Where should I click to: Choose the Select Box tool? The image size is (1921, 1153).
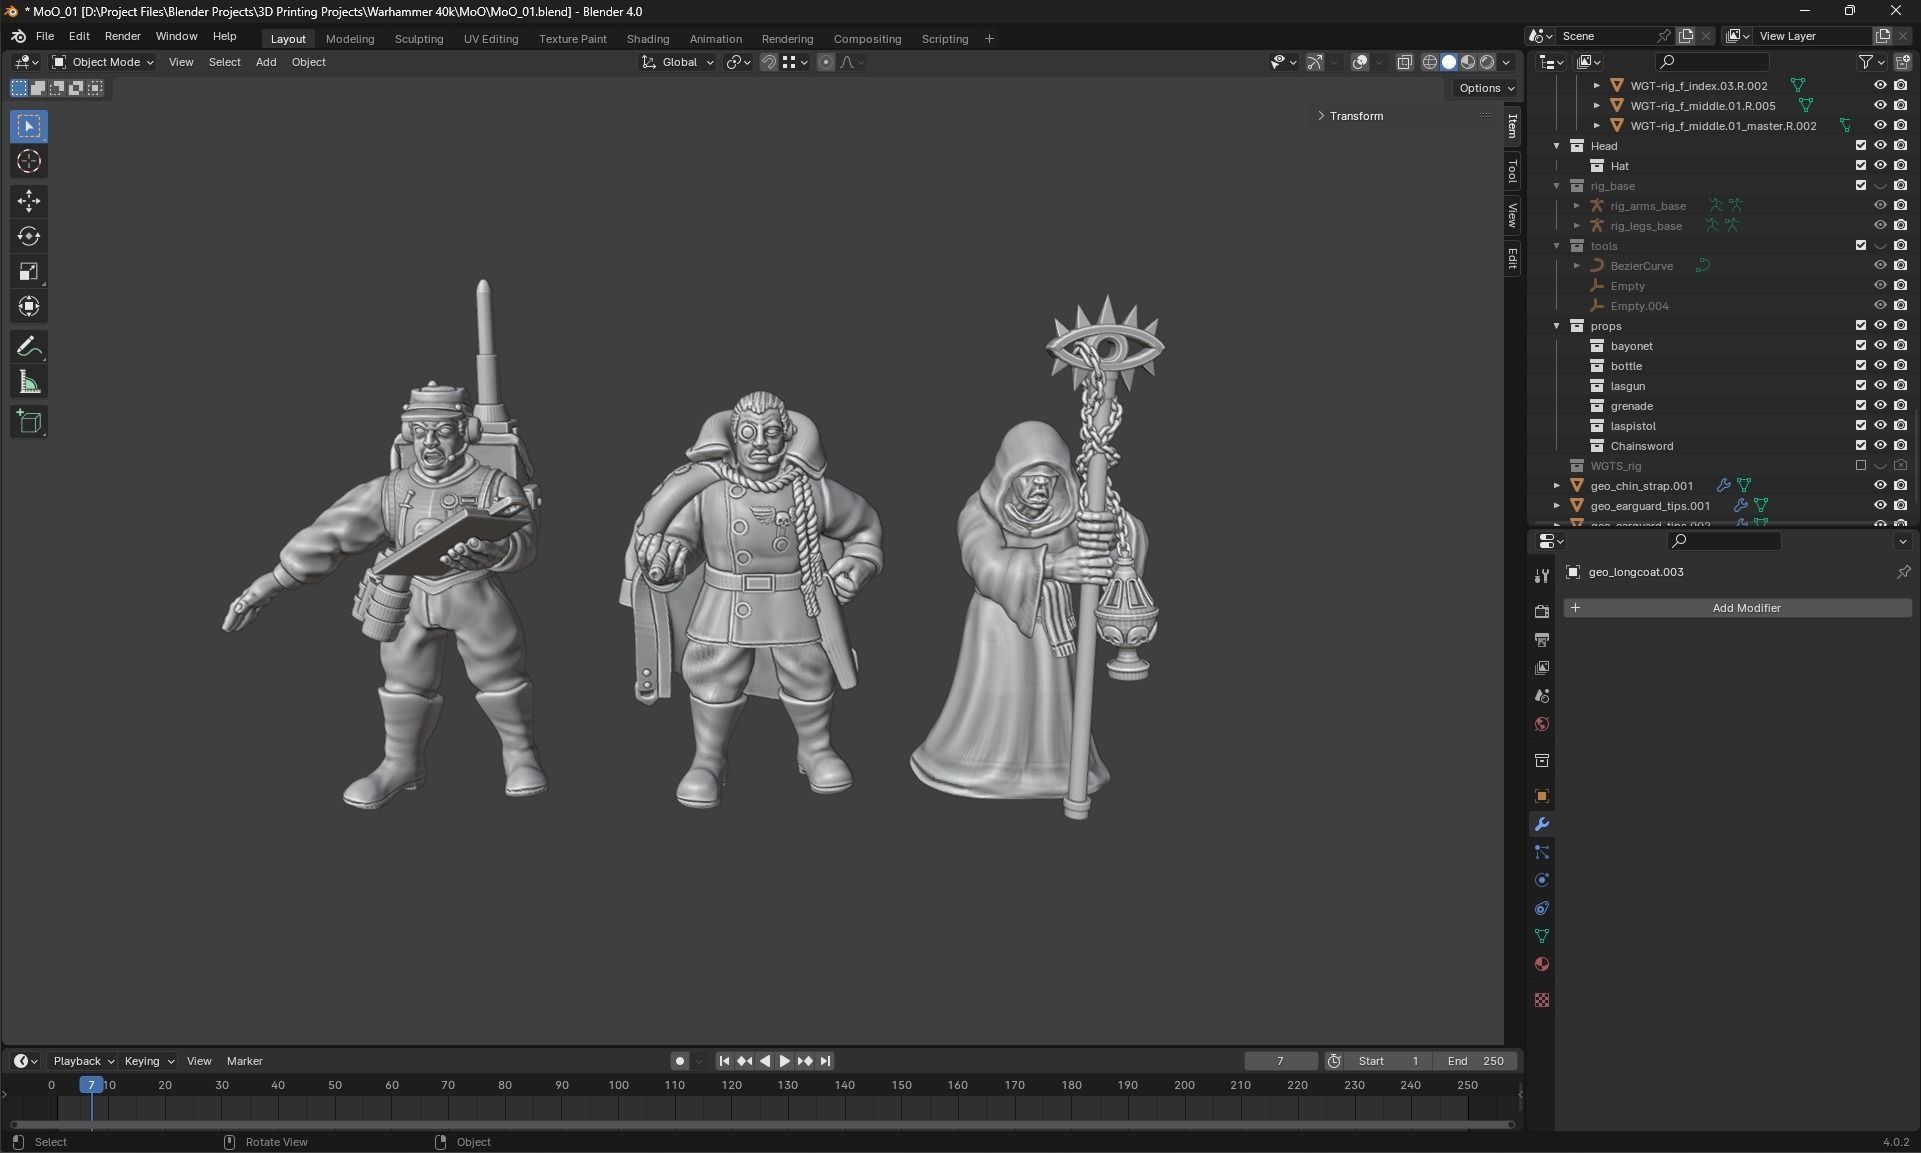(28, 126)
